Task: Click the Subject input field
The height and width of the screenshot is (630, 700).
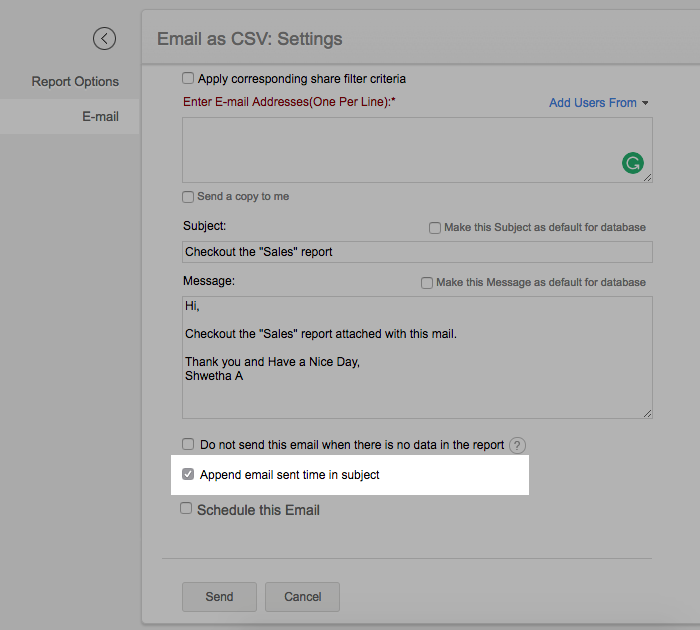Action: point(417,252)
